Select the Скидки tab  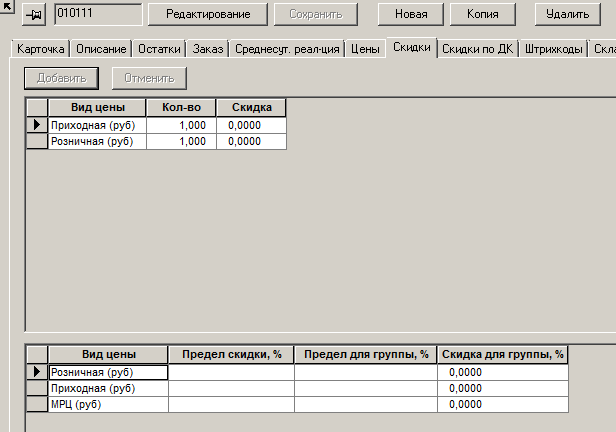[x=412, y=48]
